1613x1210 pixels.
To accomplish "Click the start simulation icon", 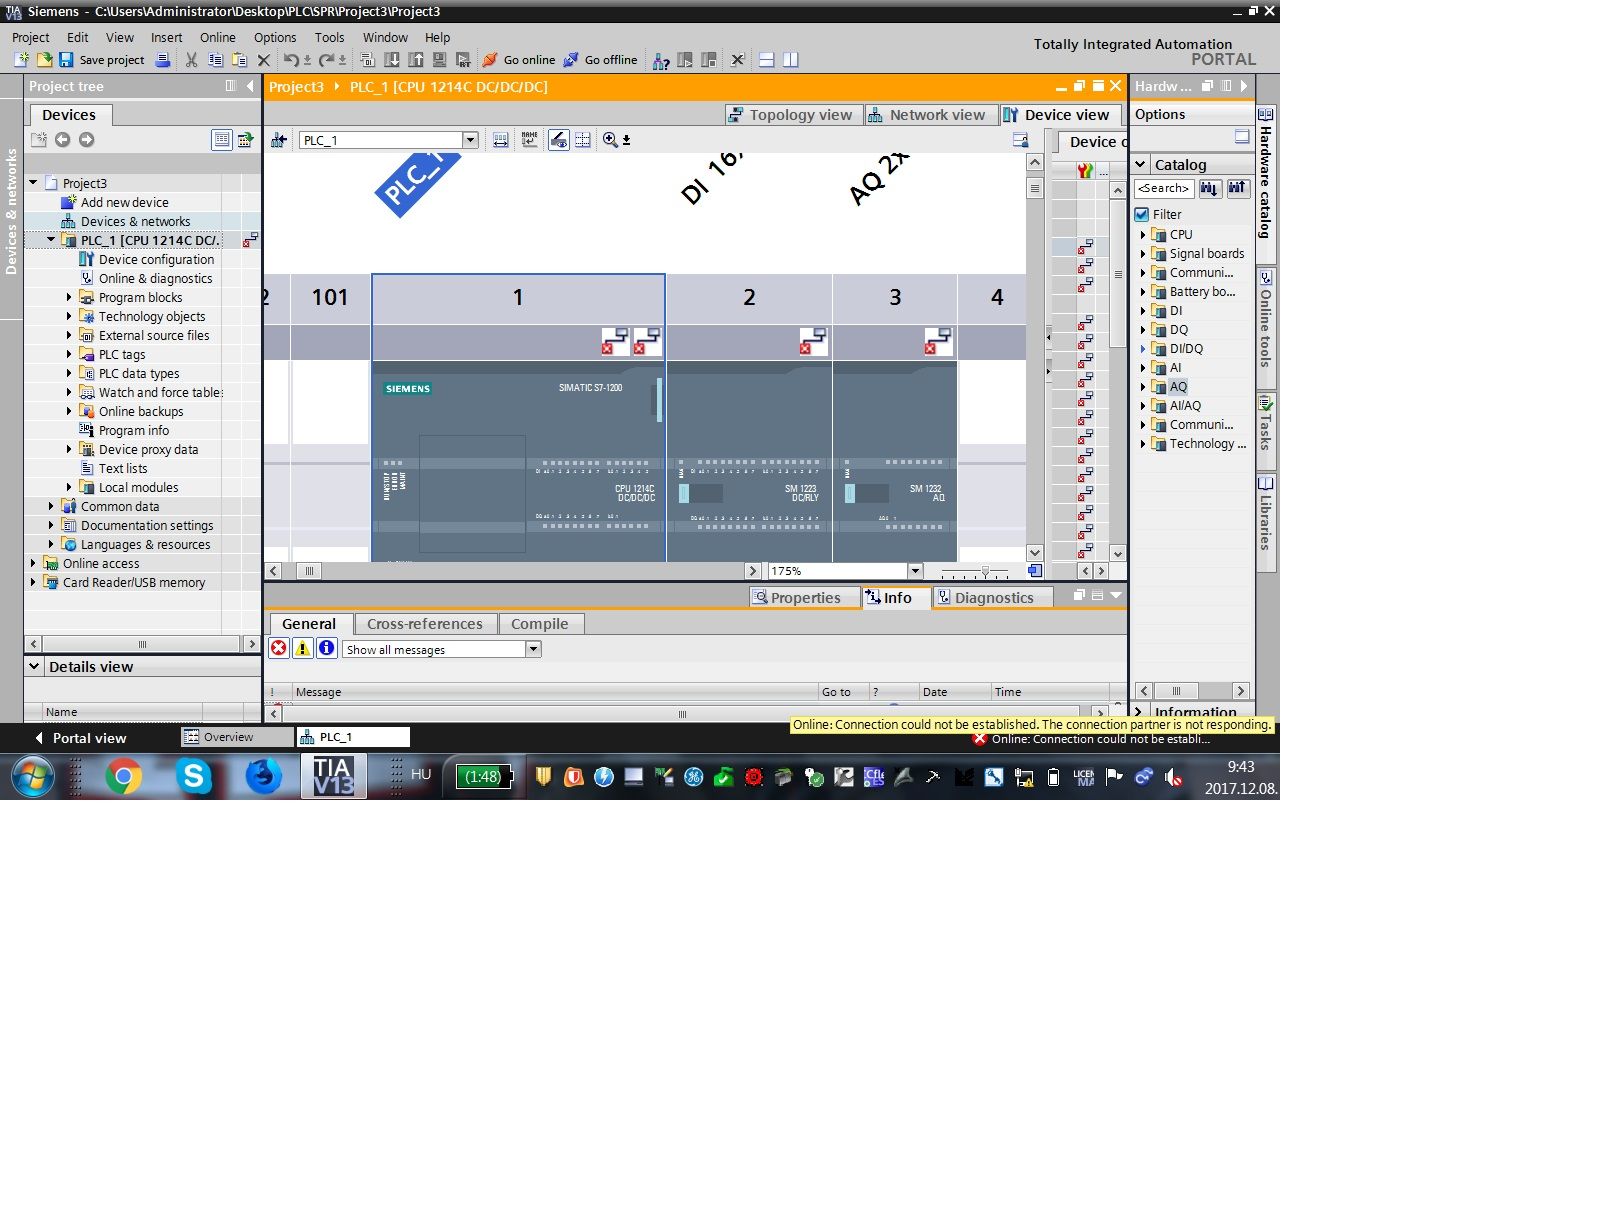I will click(x=439, y=60).
